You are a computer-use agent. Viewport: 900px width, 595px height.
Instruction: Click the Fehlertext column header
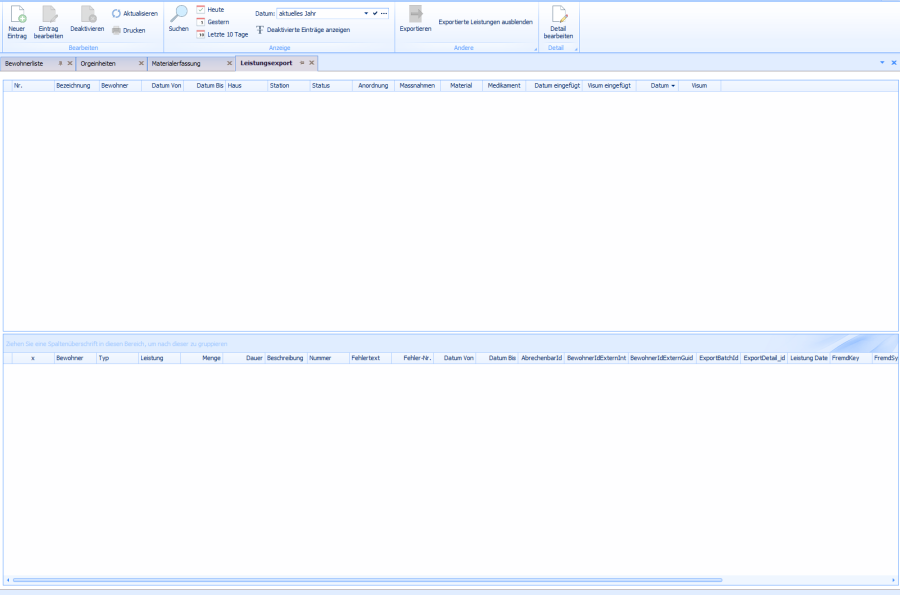click(370, 358)
